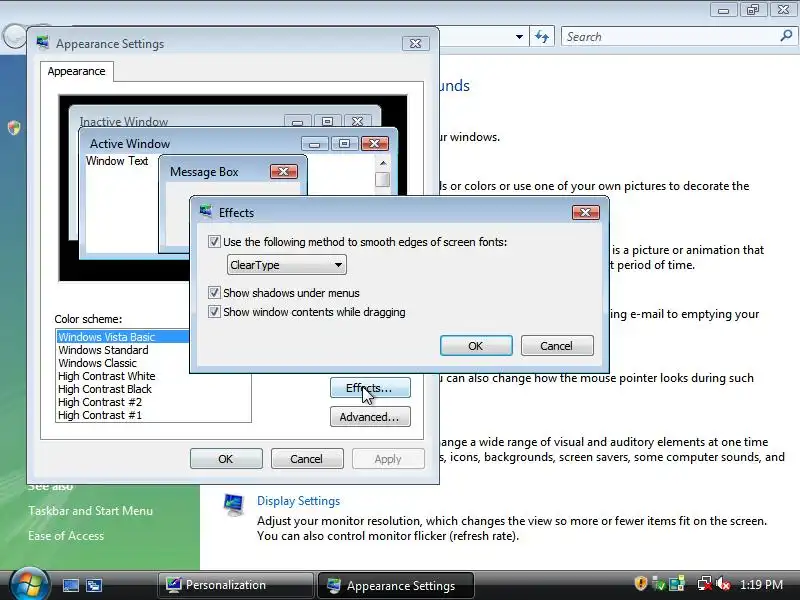
Task: Click the Show Desktop quick launch icon
Action: [x=71, y=585]
